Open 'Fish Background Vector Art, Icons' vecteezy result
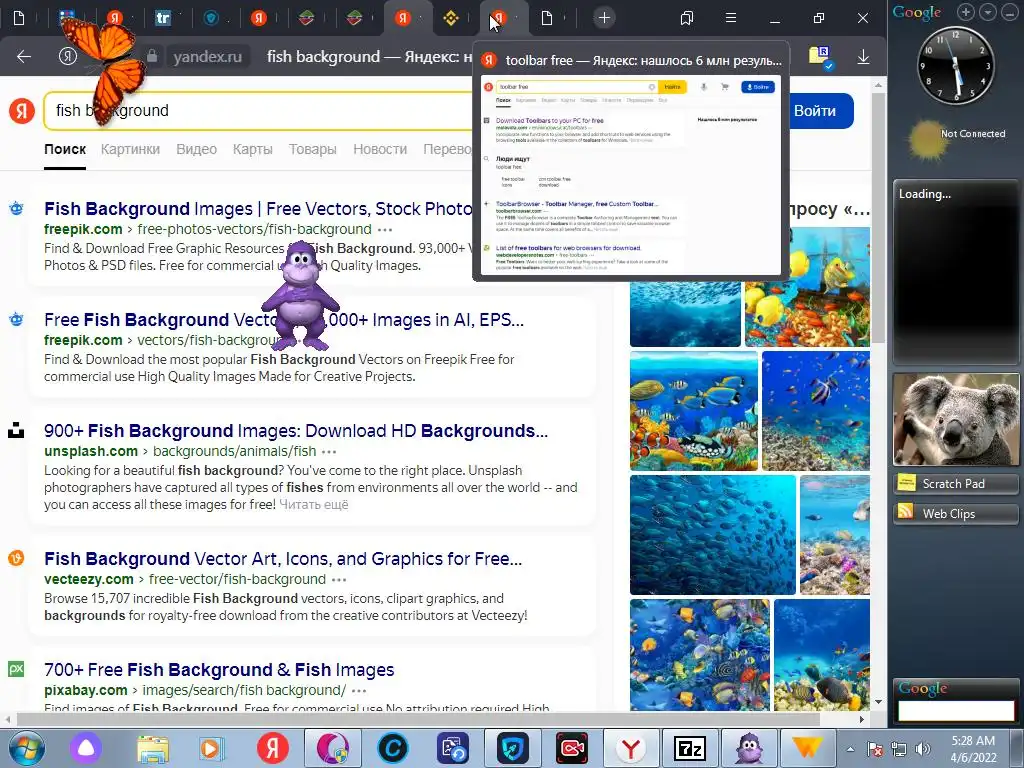 283,559
